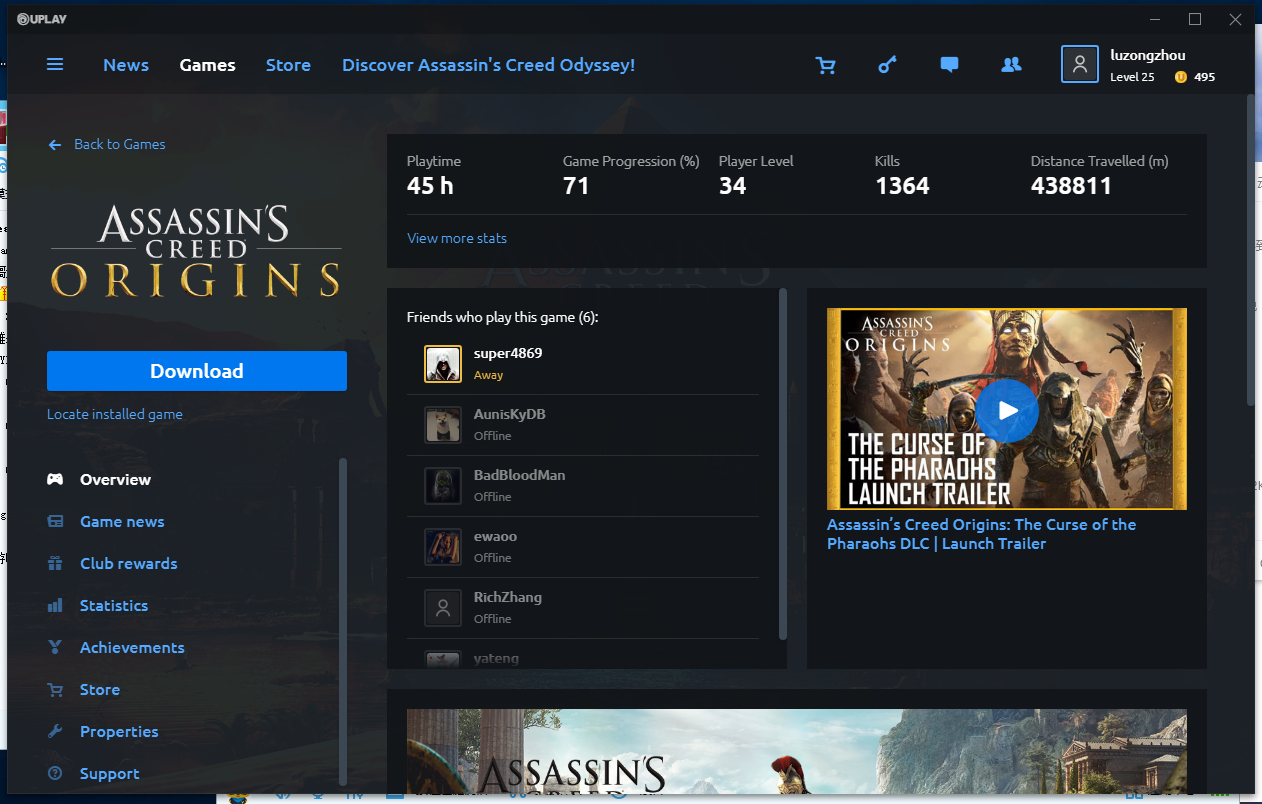Click the key activation icon
The height and width of the screenshot is (804, 1262).
click(x=888, y=65)
